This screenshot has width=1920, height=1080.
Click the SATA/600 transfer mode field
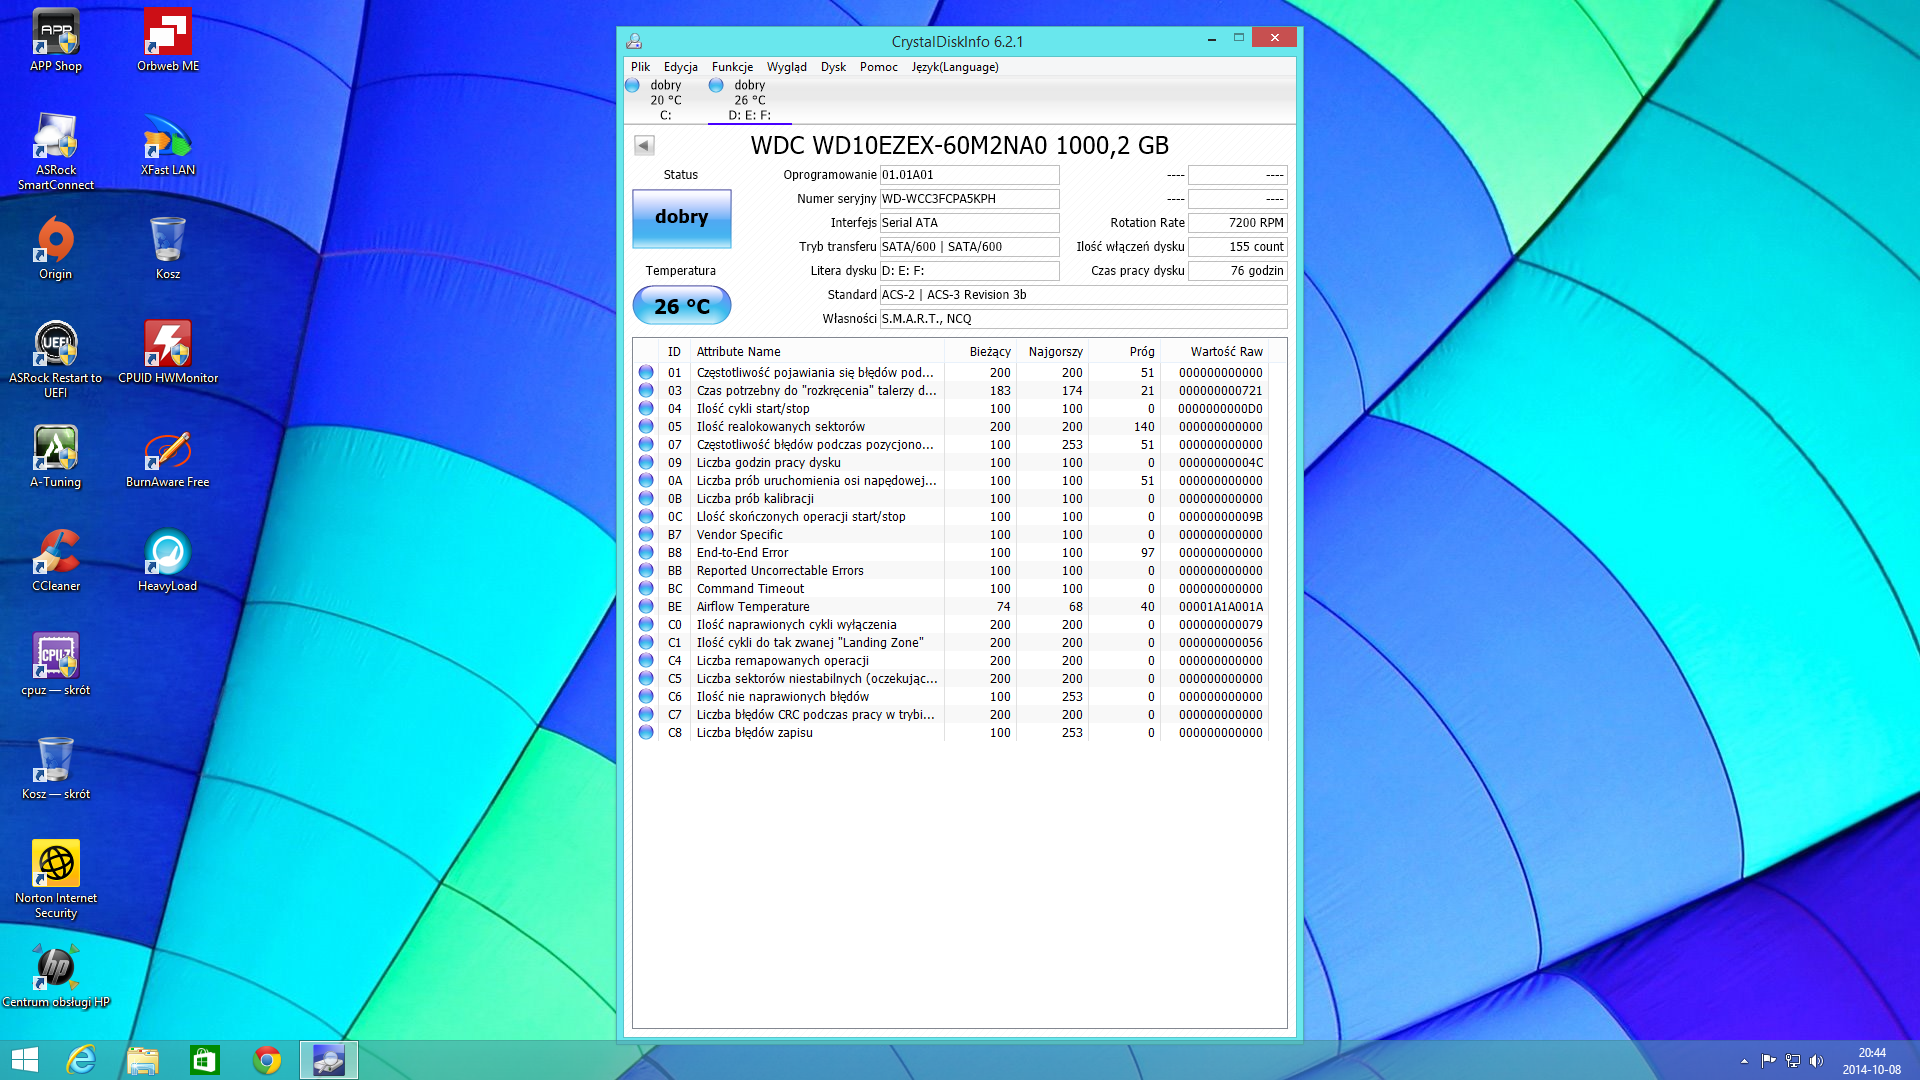[x=969, y=247]
